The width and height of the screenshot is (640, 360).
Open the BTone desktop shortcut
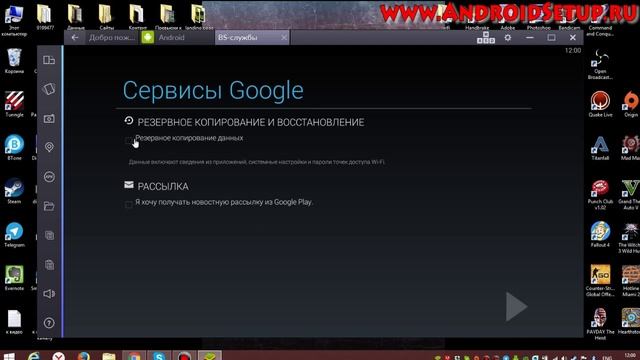[14, 148]
